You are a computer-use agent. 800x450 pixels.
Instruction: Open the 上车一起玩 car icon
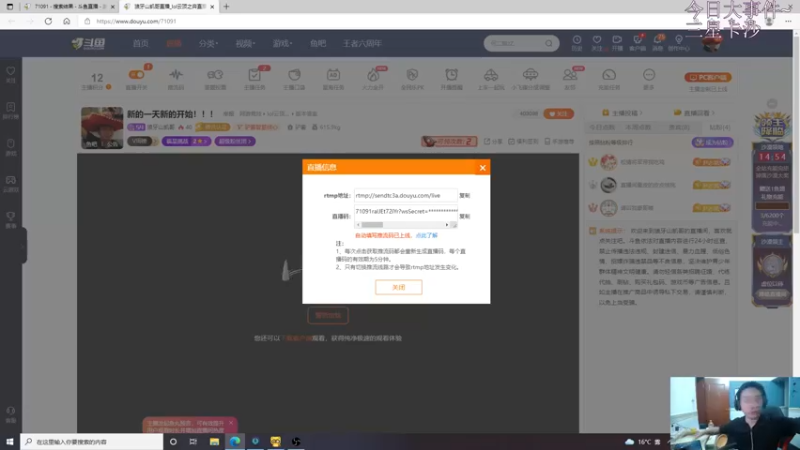pos(491,75)
